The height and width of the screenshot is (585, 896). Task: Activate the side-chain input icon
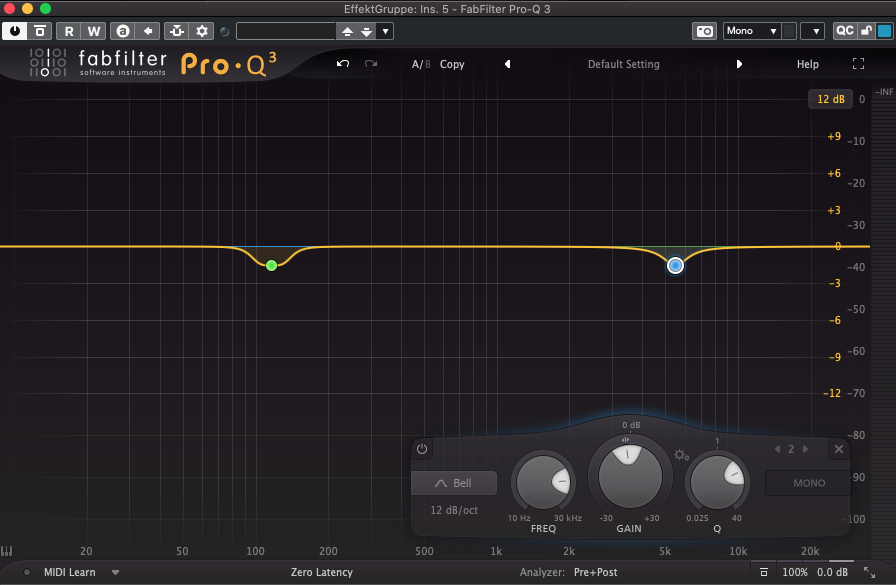177,31
